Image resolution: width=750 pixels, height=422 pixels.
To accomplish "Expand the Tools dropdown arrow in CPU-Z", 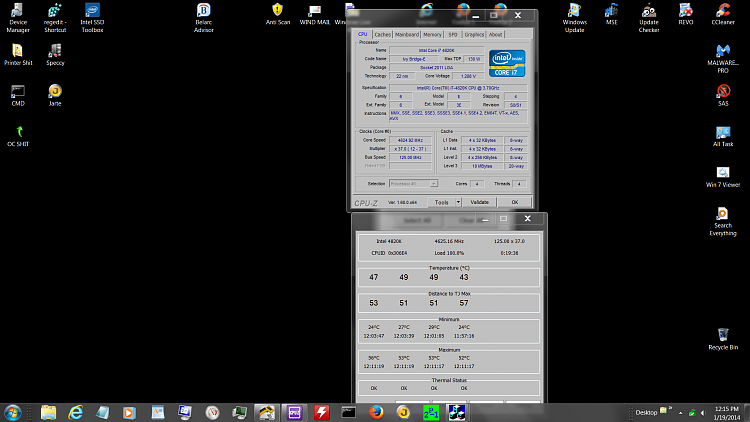I will click(x=458, y=202).
